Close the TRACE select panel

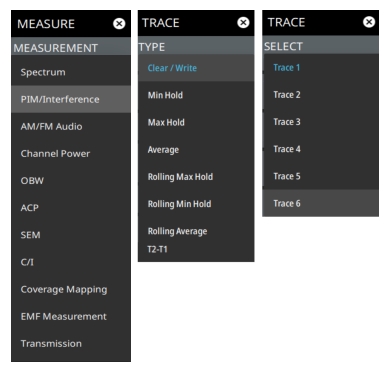tap(369, 22)
